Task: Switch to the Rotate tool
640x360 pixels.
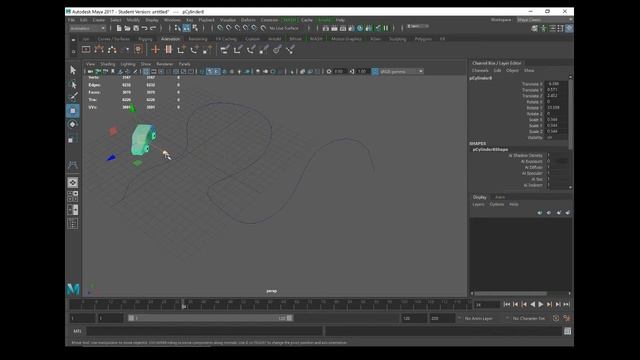Action: pyautogui.click(x=73, y=124)
